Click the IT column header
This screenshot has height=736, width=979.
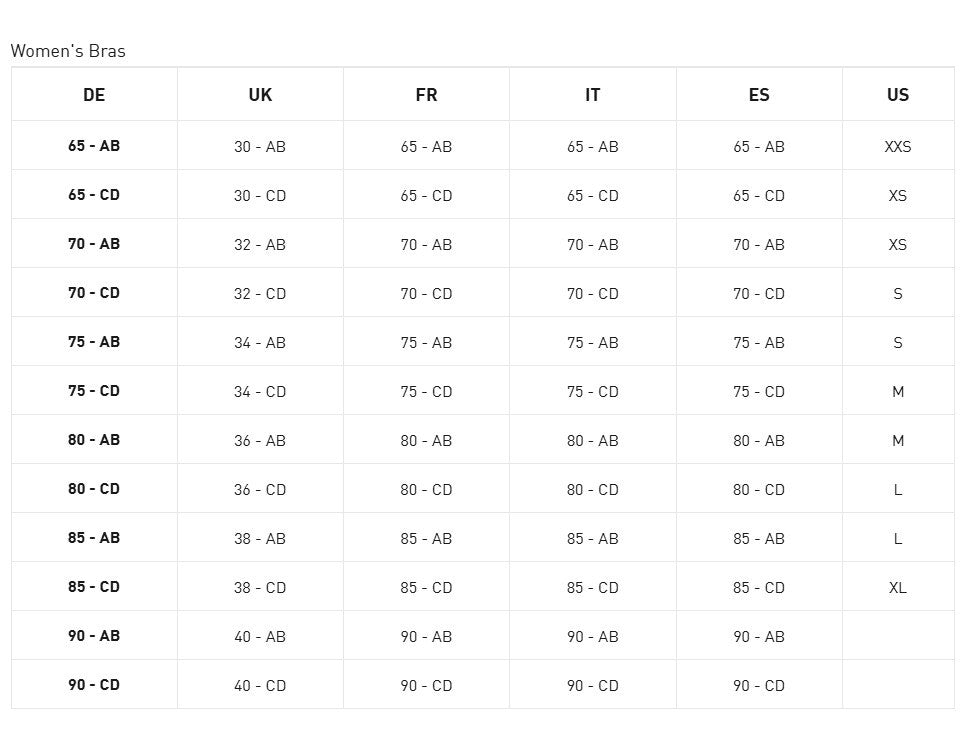(593, 95)
